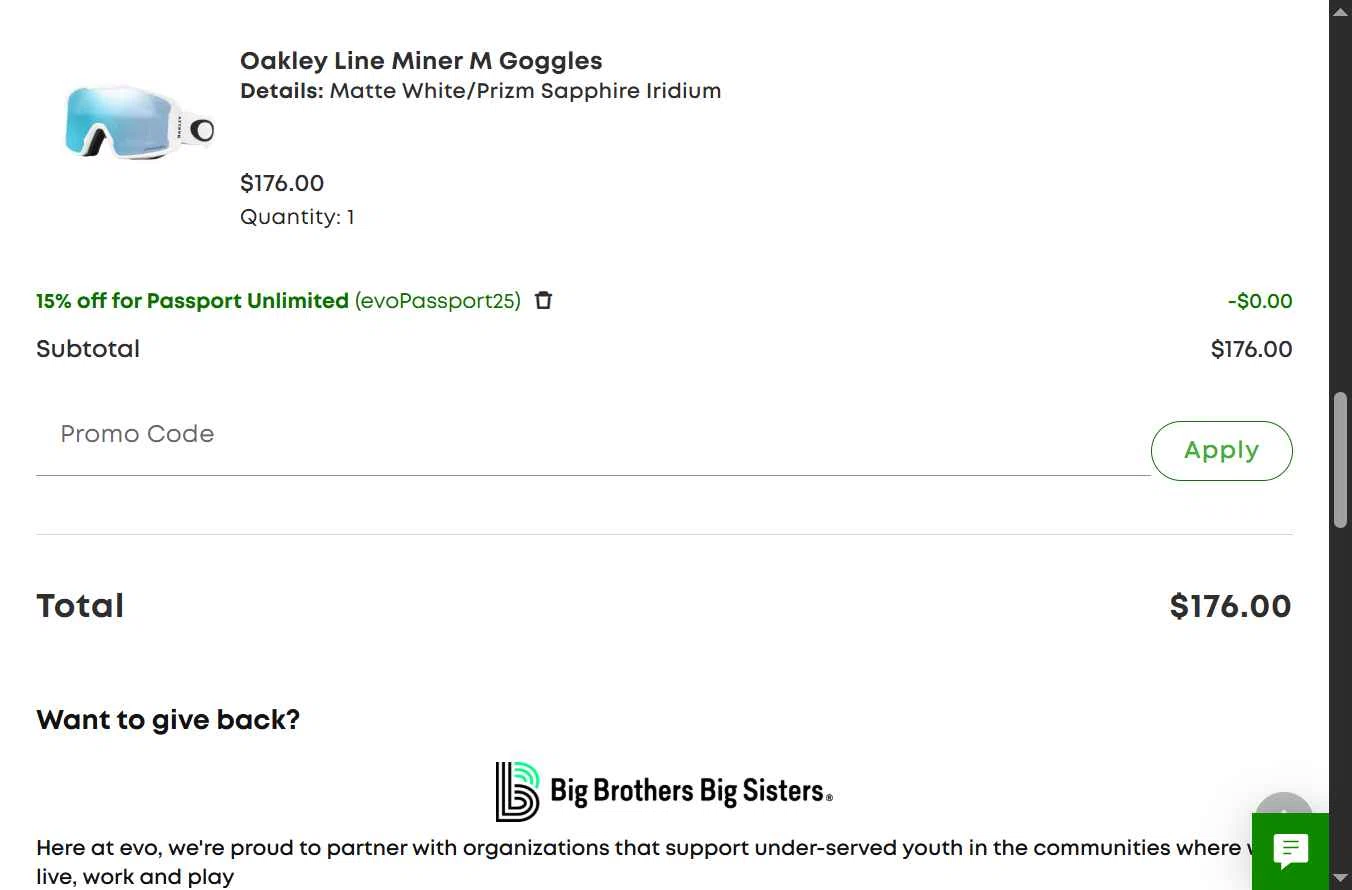1352x890 pixels.
Task: Focus the Promo Code input field
Action: tap(592, 435)
